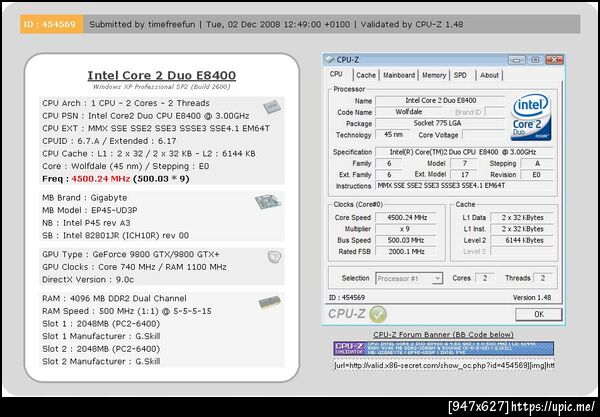Viewport: 600px width, 417px height.
Task: Click the RAM module icon beside RAM size
Action: click(x=270, y=303)
